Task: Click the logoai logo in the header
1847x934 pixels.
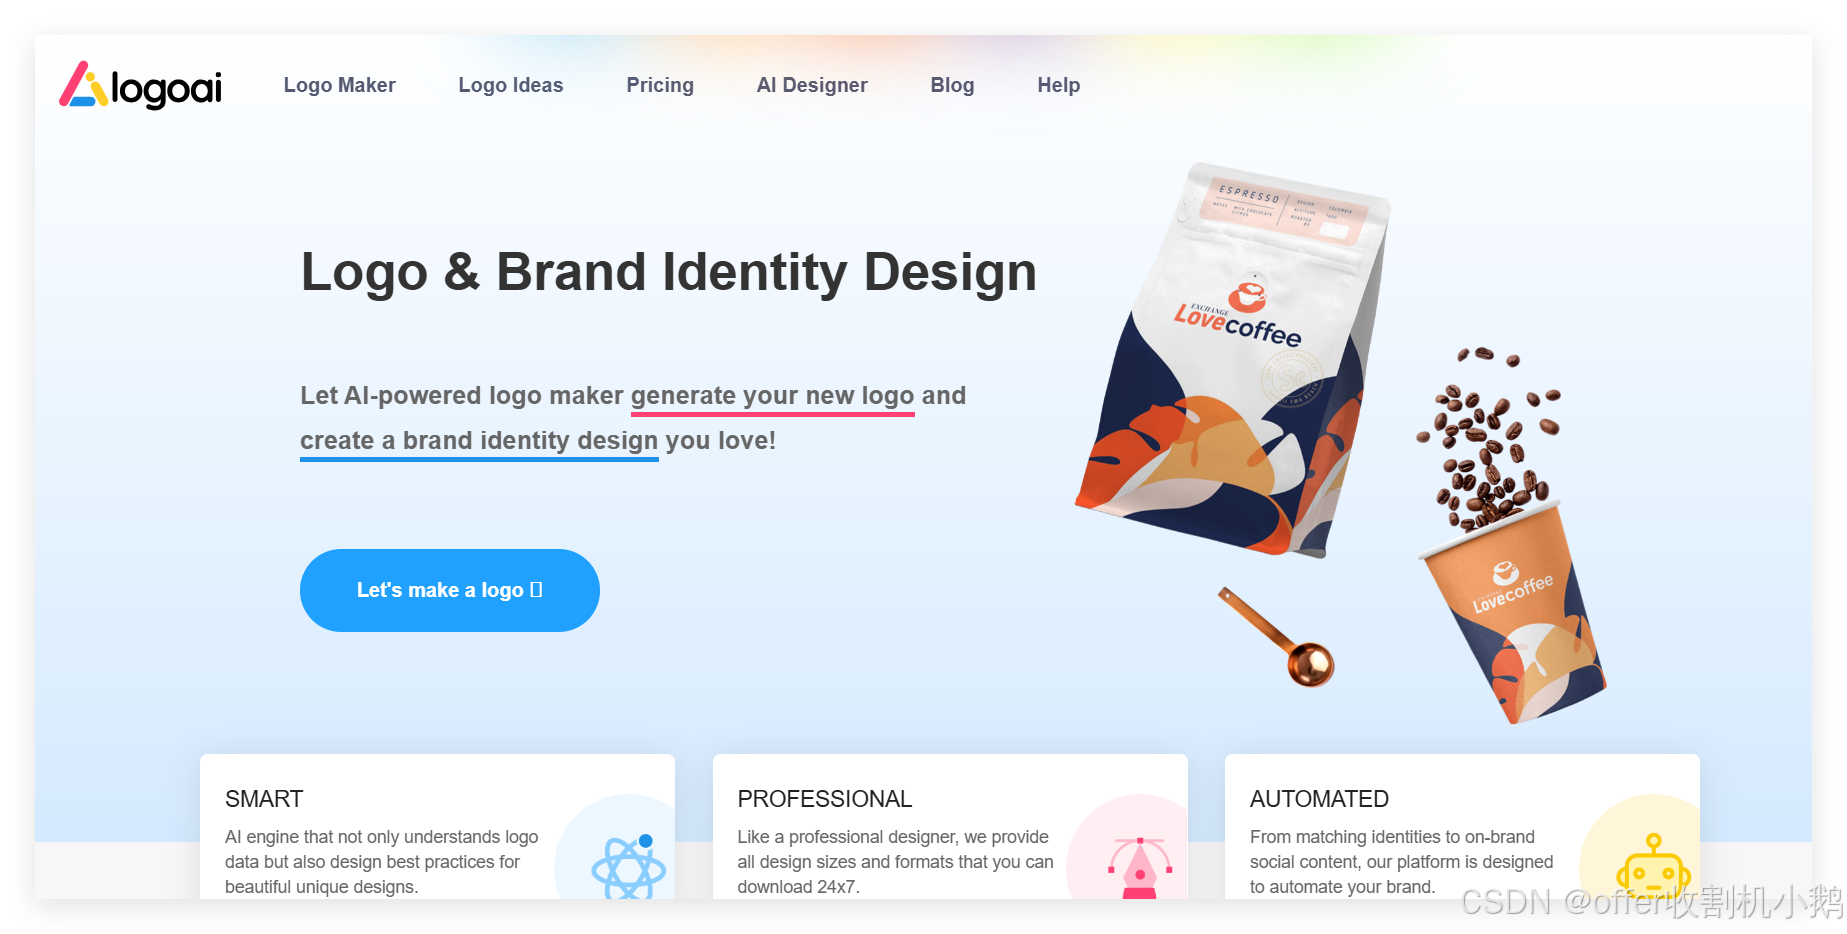Action: [140, 86]
